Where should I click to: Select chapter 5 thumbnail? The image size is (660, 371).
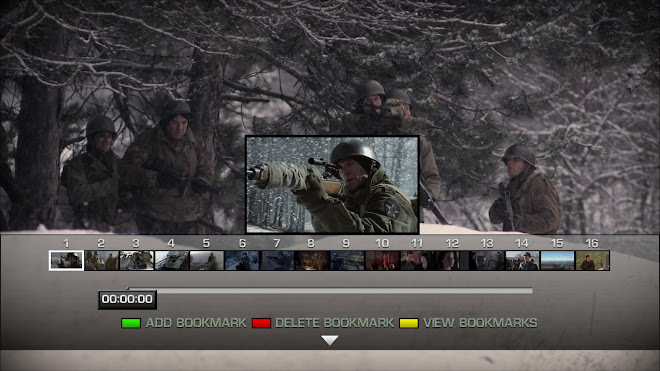[207, 260]
